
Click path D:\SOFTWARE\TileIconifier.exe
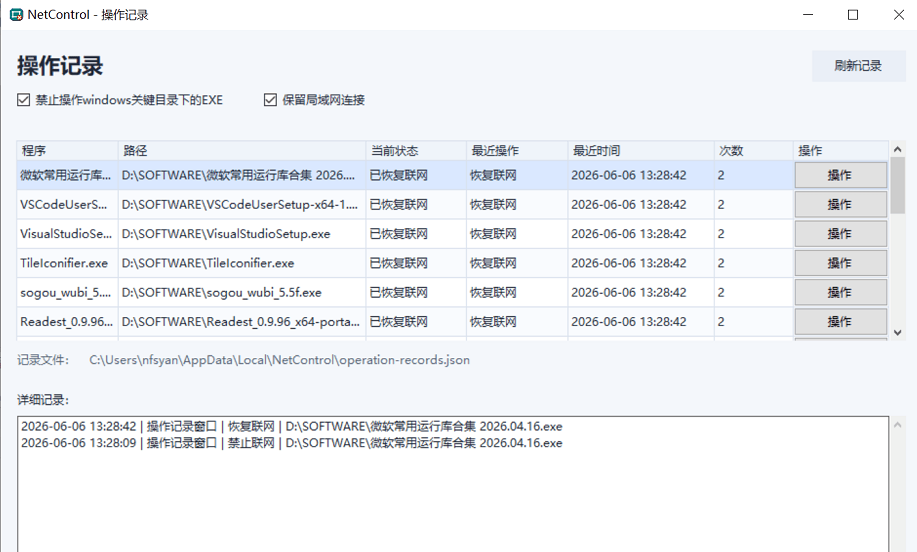click(x=208, y=263)
